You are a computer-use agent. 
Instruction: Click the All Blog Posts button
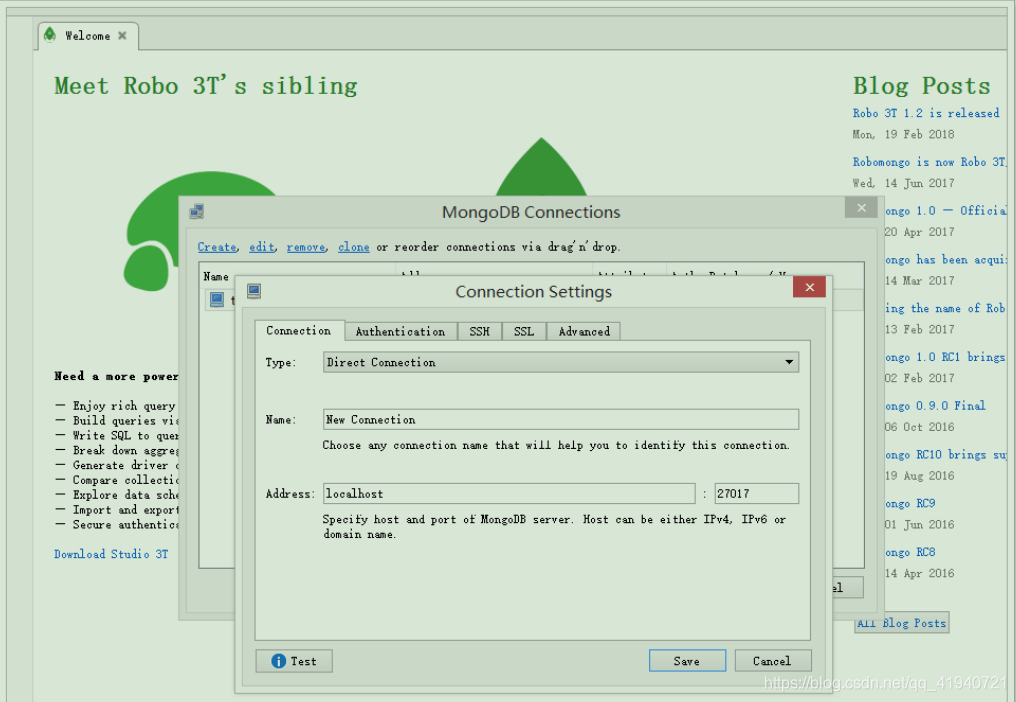tap(902, 622)
